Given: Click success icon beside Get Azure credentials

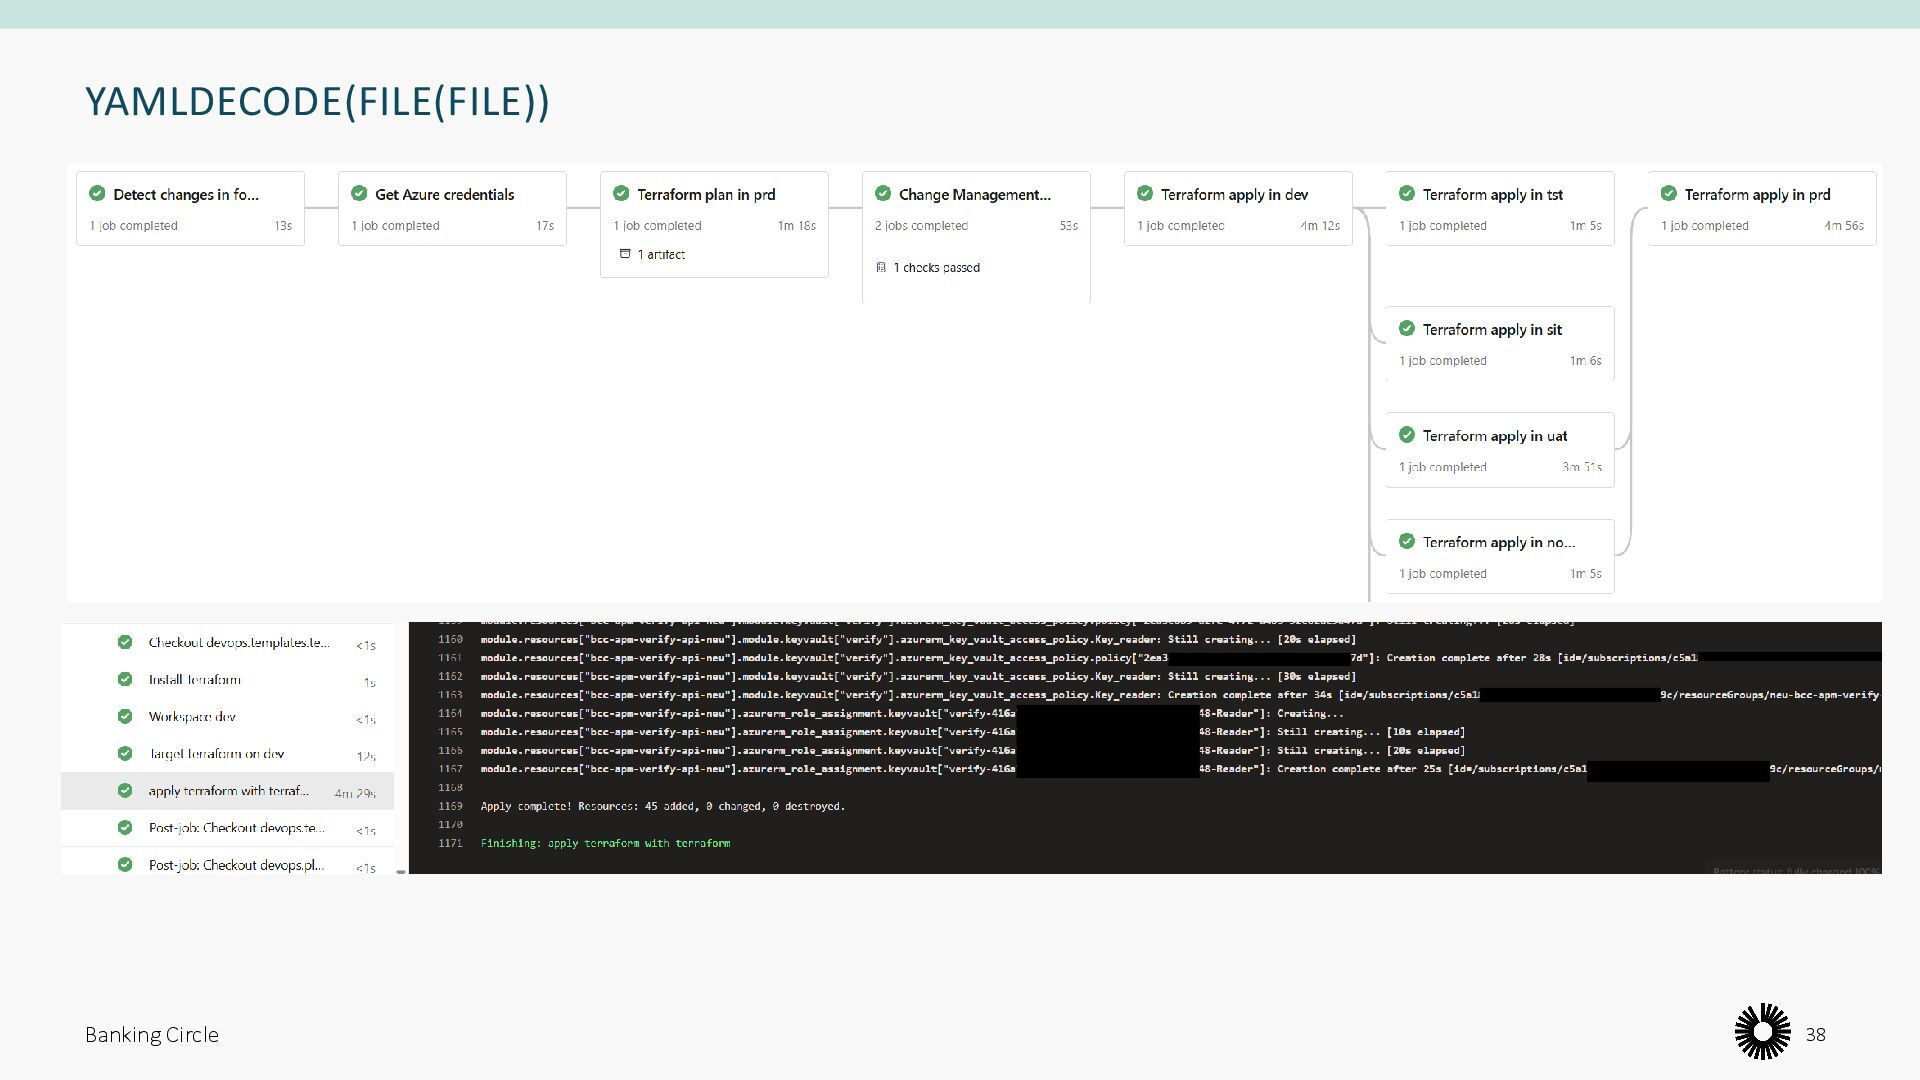Looking at the screenshot, I should tap(359, 194).
